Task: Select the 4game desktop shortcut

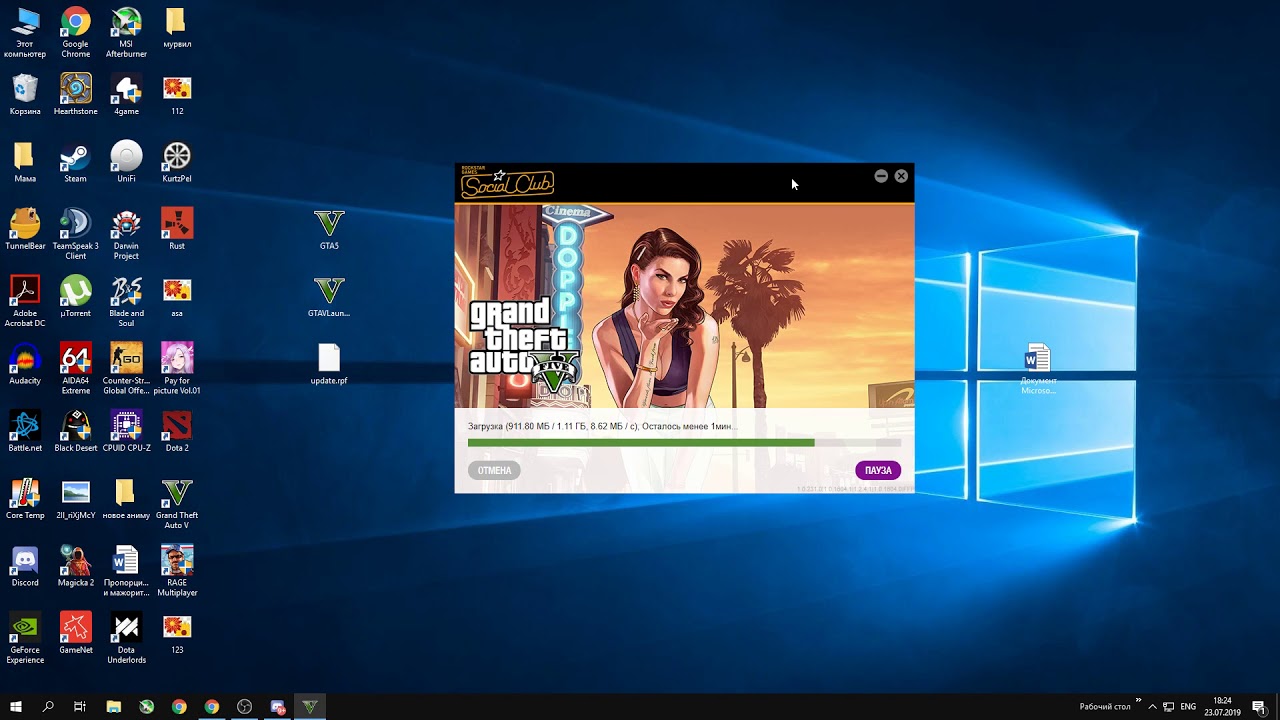Action: click(126, 95)
